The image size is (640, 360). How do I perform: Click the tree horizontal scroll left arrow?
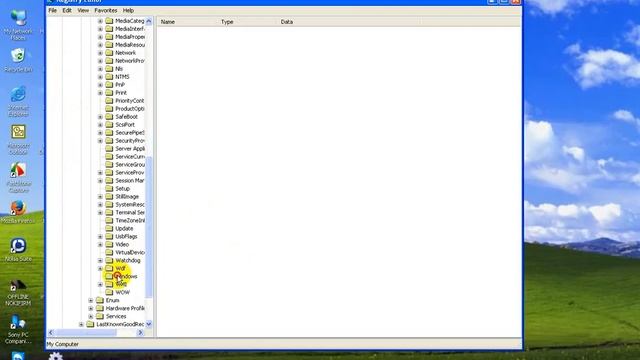pyautogui.click(x=51, y=333)
